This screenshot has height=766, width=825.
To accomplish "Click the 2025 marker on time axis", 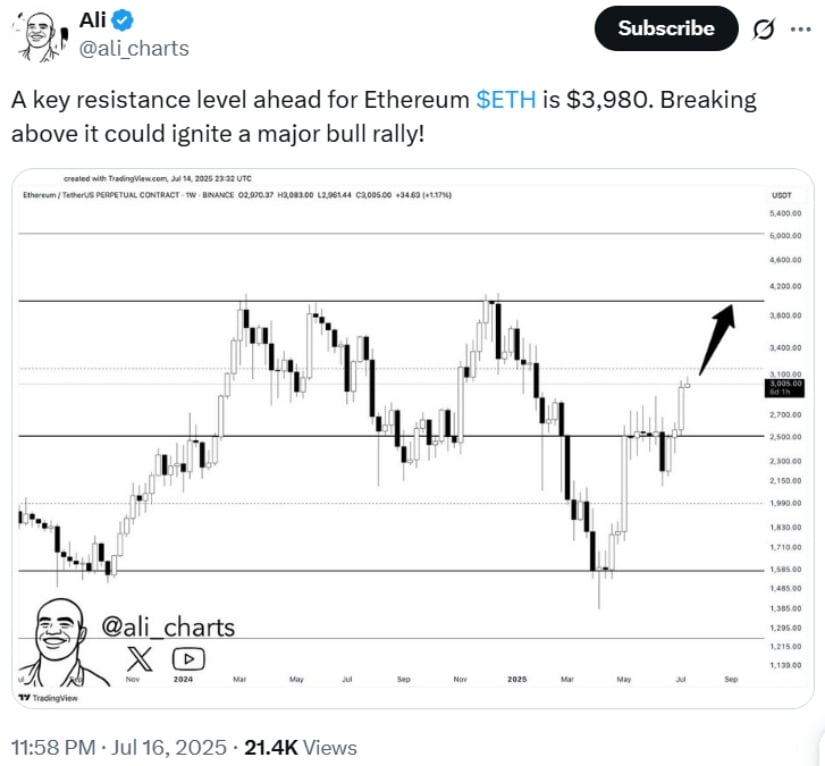I will click(517, 679).
